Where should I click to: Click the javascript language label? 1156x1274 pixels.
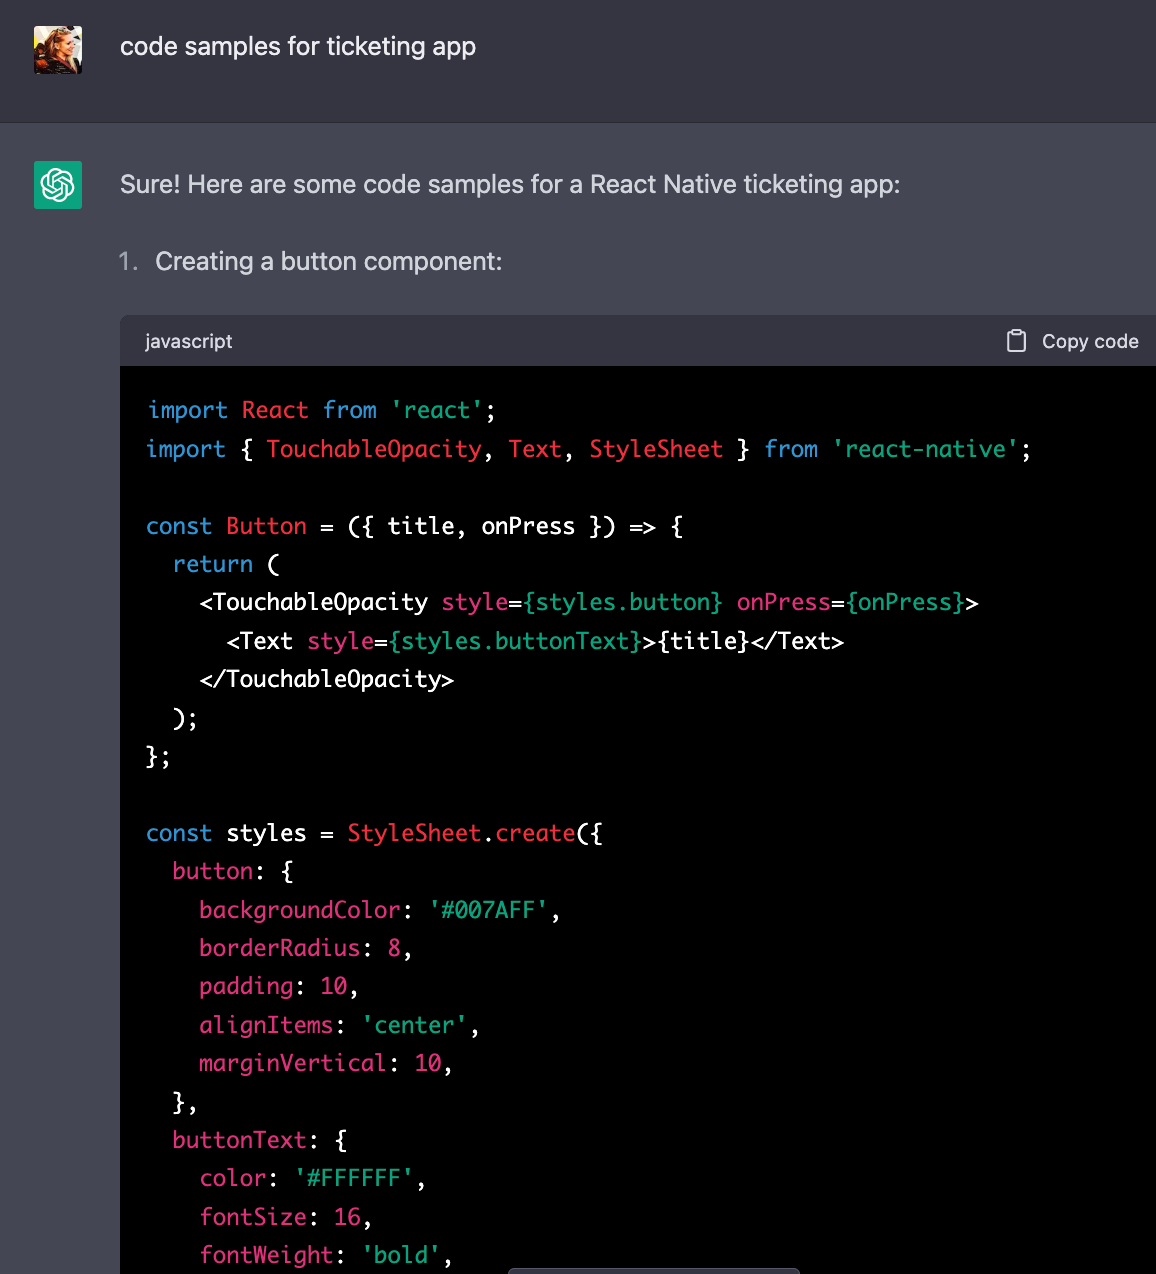pyautogui.click(x=188, y=341)
